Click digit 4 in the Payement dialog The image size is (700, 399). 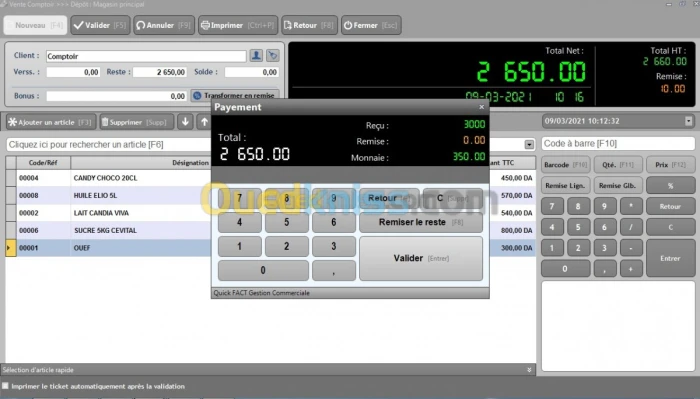click(240, 222)
